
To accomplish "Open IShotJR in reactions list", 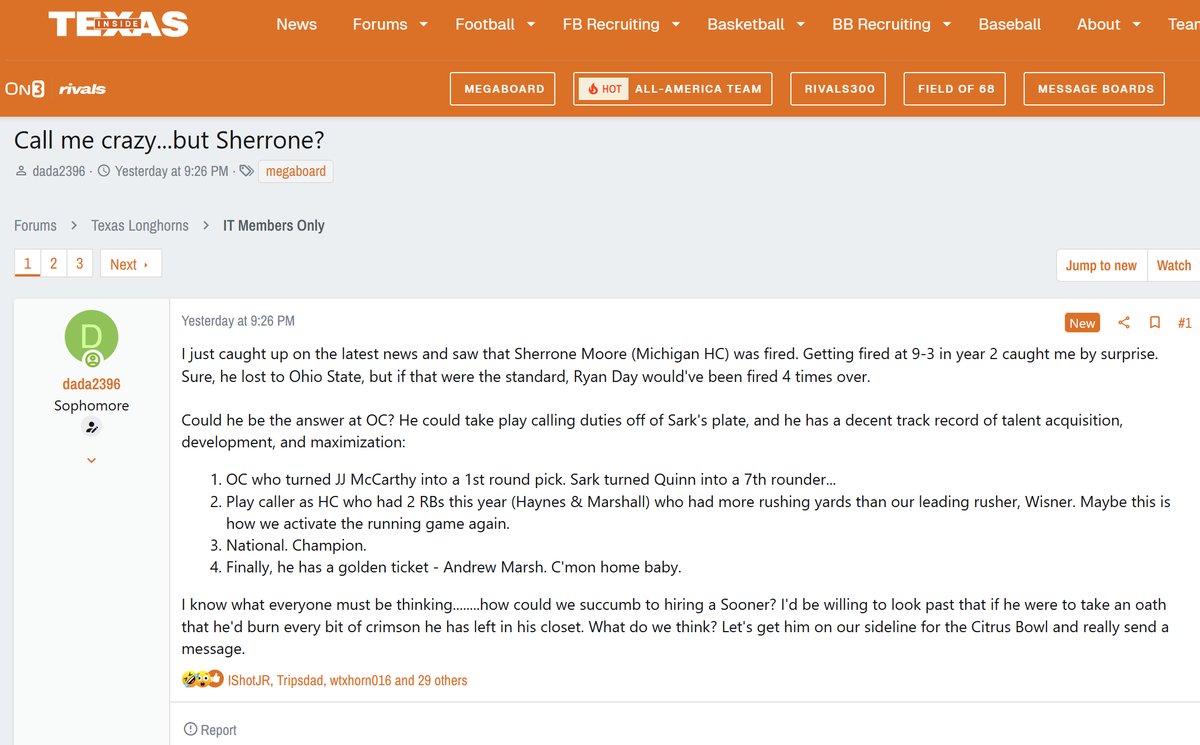I will click(251, 680).
